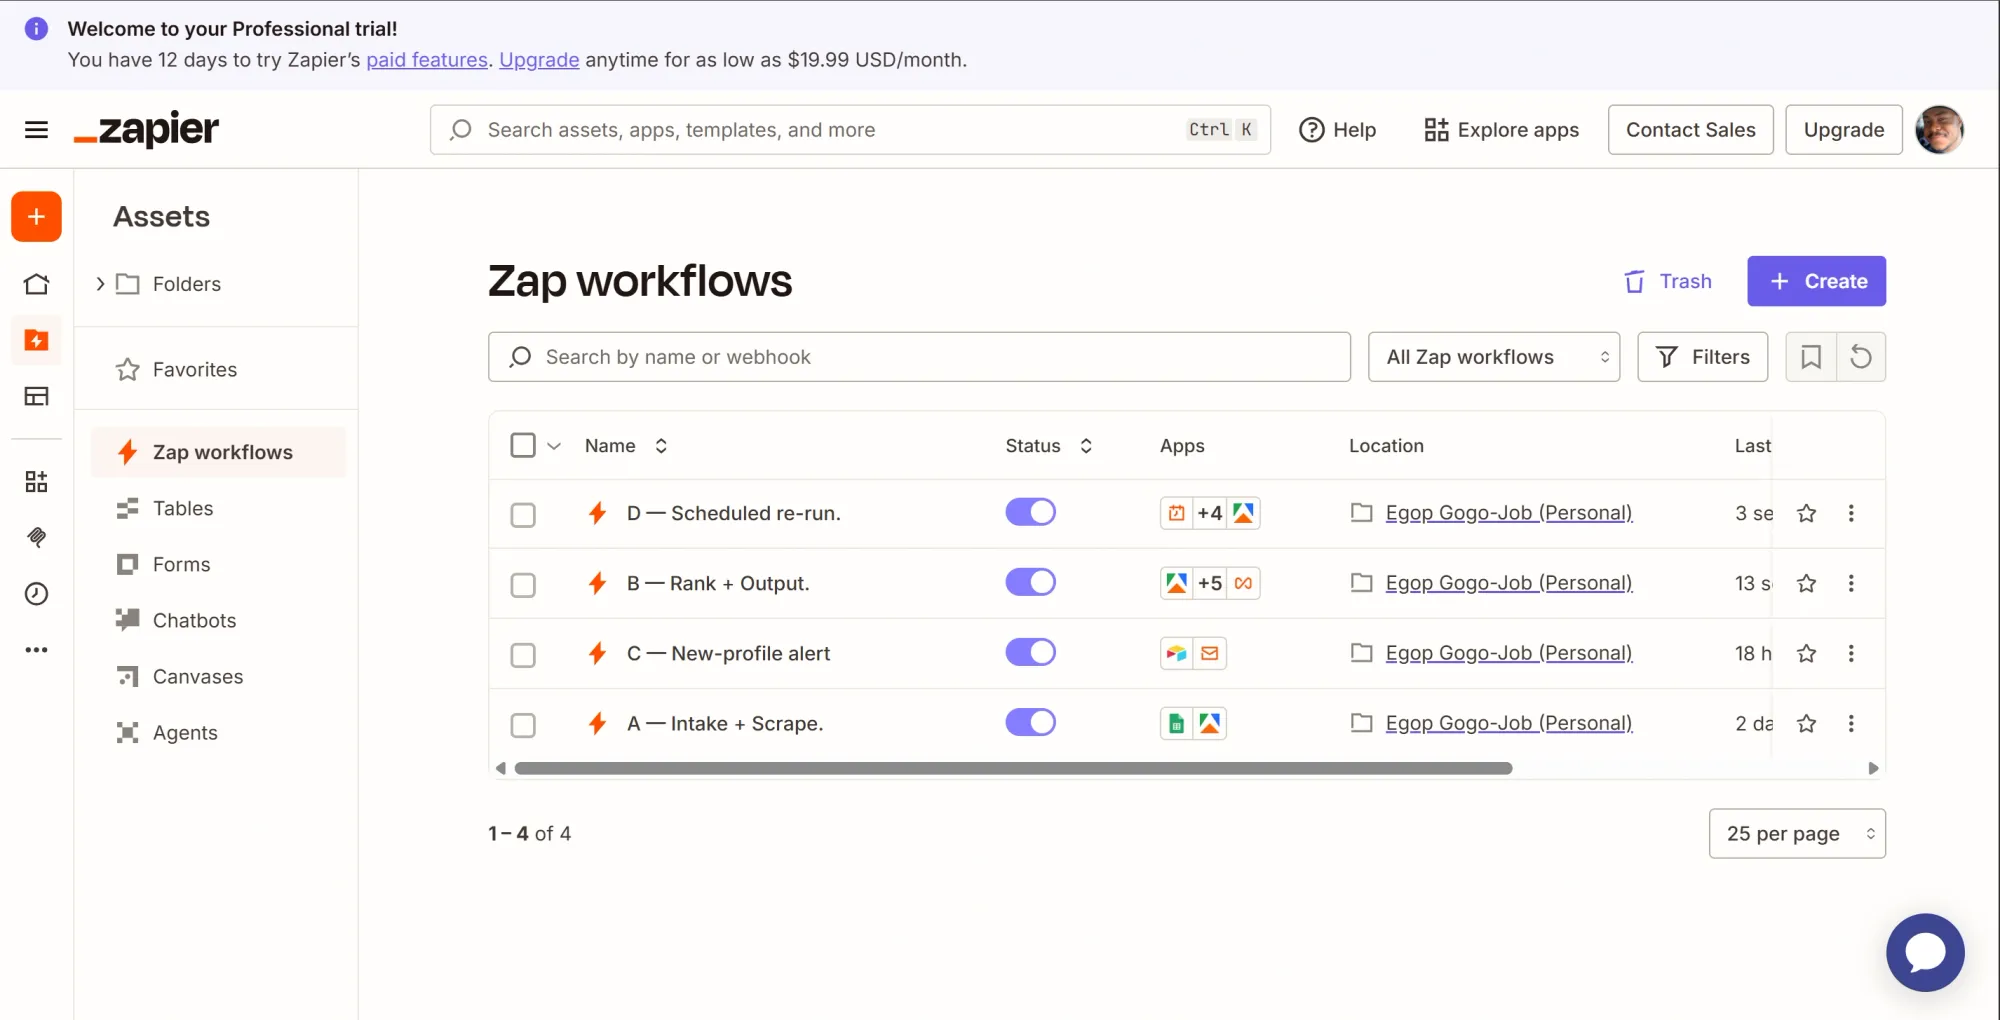2000x1020 pixels.
Task: Star the C — New-profile alert Zap
Action: [1806, 653]
